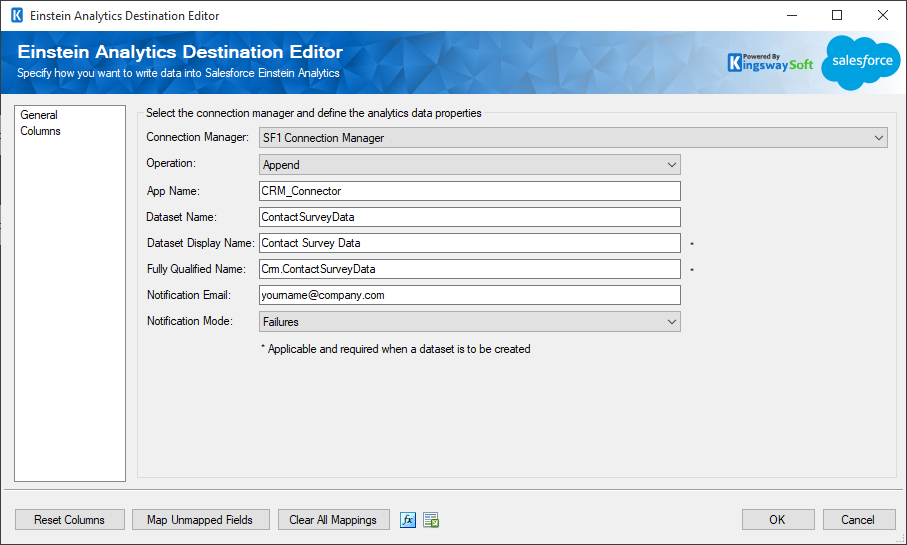Click the Cancel button
This screenshot has width=907, height=545.
point(858,520)
